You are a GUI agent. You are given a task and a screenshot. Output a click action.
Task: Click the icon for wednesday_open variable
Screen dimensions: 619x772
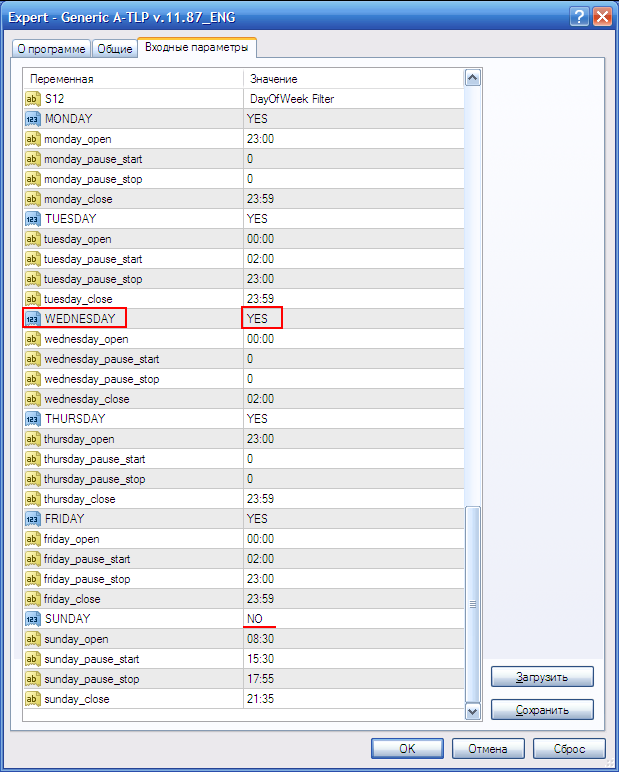(33, 339)
